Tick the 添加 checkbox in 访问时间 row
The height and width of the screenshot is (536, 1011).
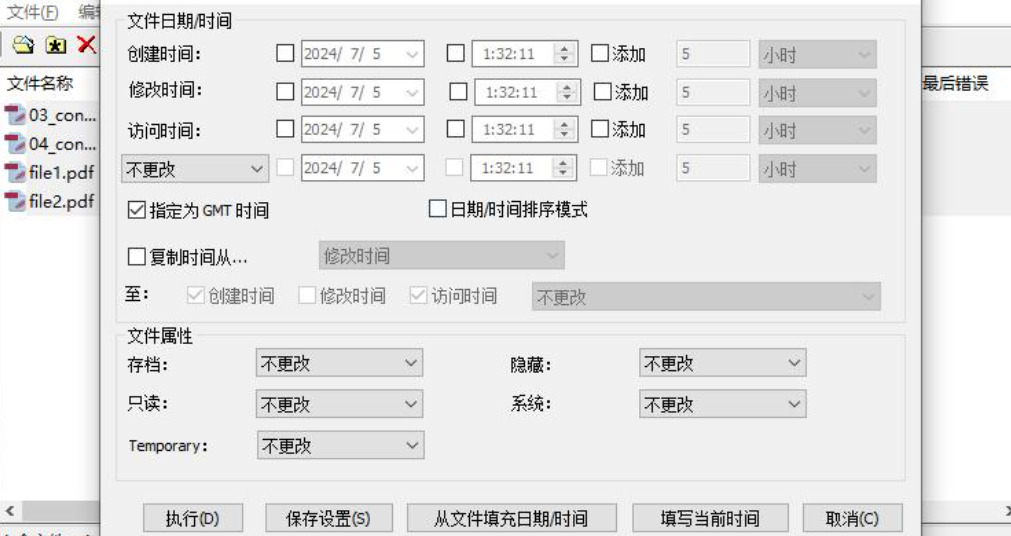600,129
